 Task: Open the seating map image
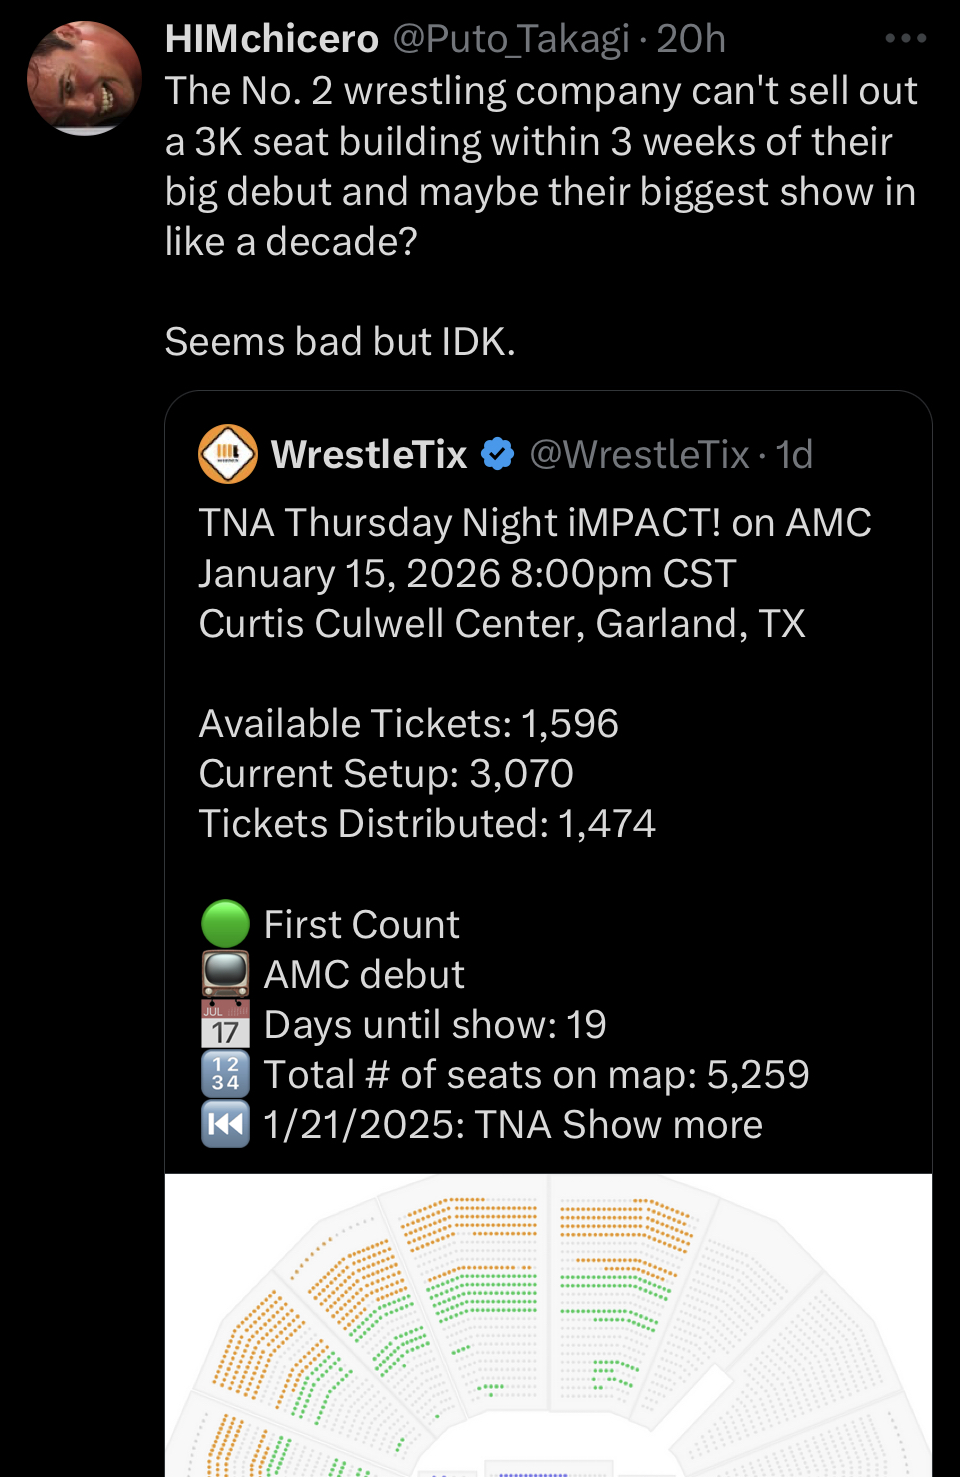point(548,1325)
